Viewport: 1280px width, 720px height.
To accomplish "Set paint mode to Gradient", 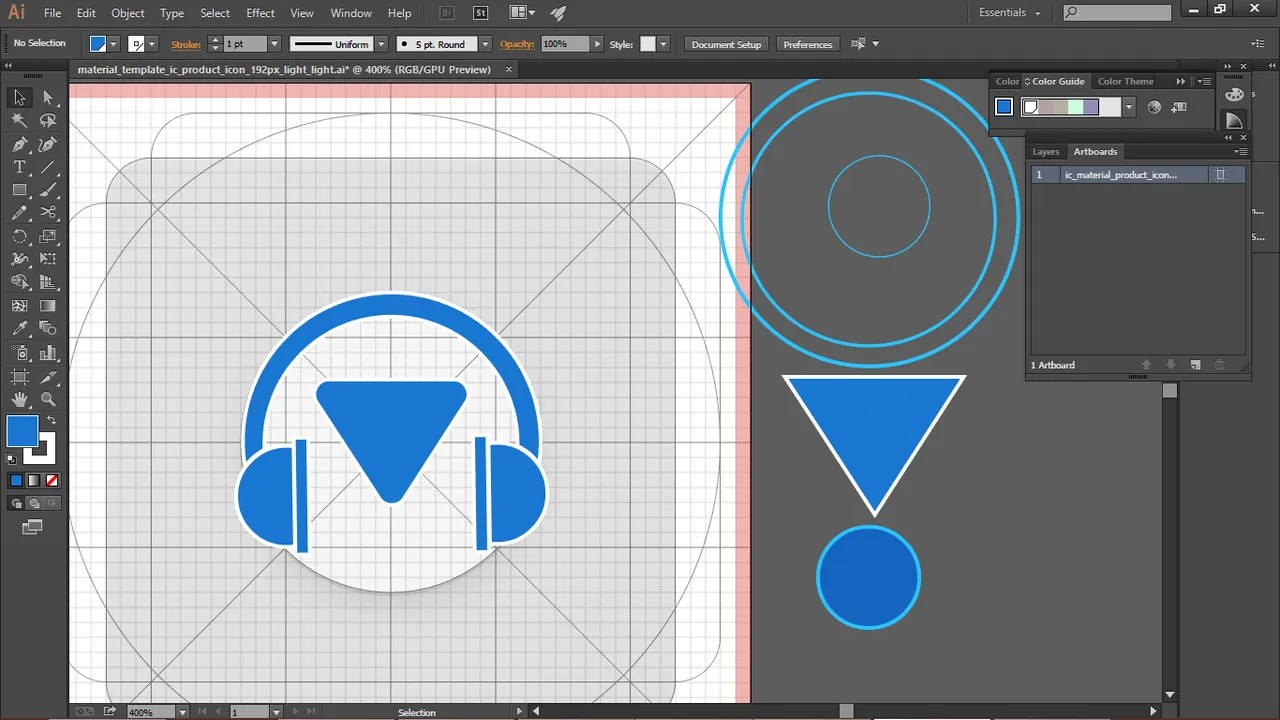I will coord(34,481).
